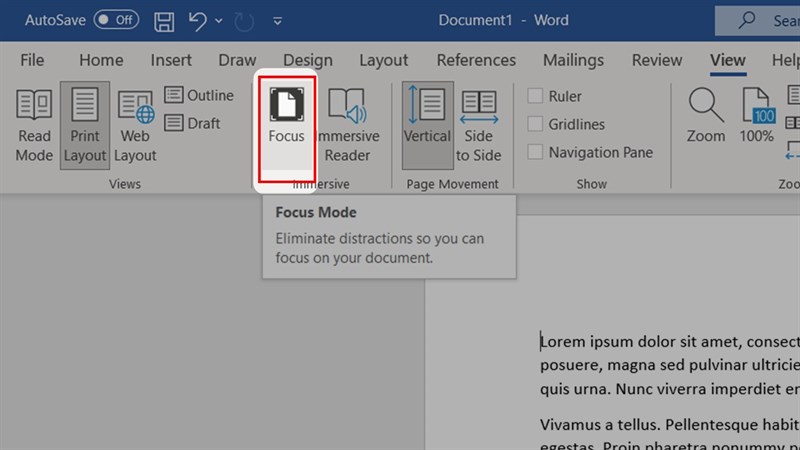
Task: Switch to Draft view
Action: (x=192, y=123)
